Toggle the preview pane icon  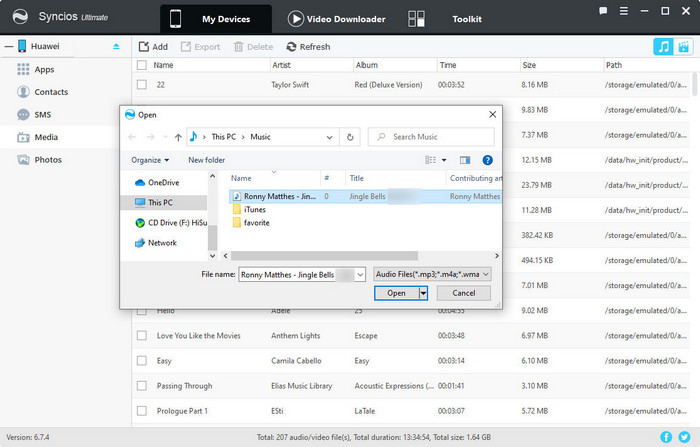[x=465, y=160]
